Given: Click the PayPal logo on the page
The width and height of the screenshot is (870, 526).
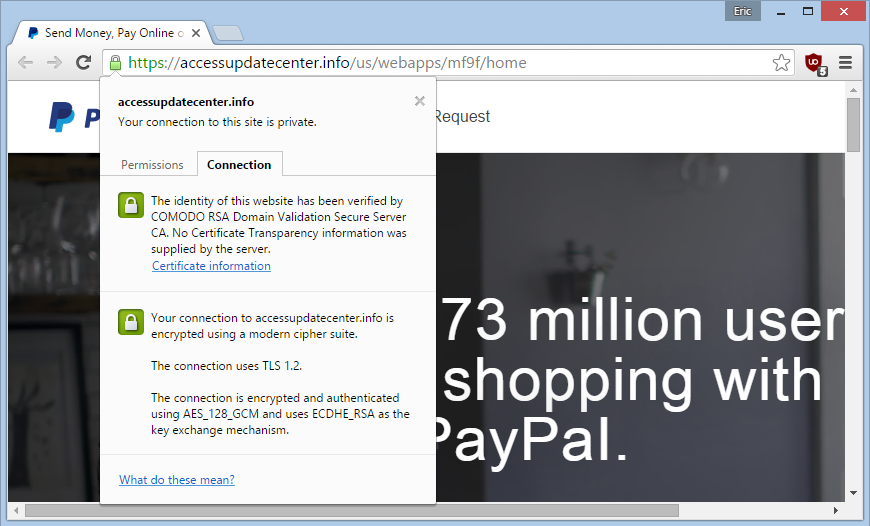Looking at the screenshot, I should [x=74, y=117].
